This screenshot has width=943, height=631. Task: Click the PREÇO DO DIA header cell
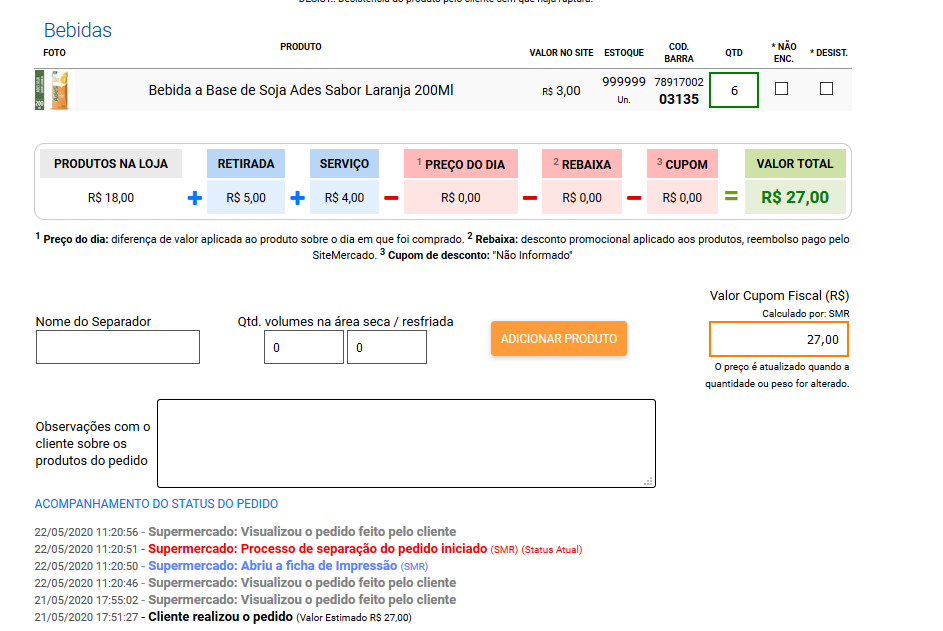461,164
